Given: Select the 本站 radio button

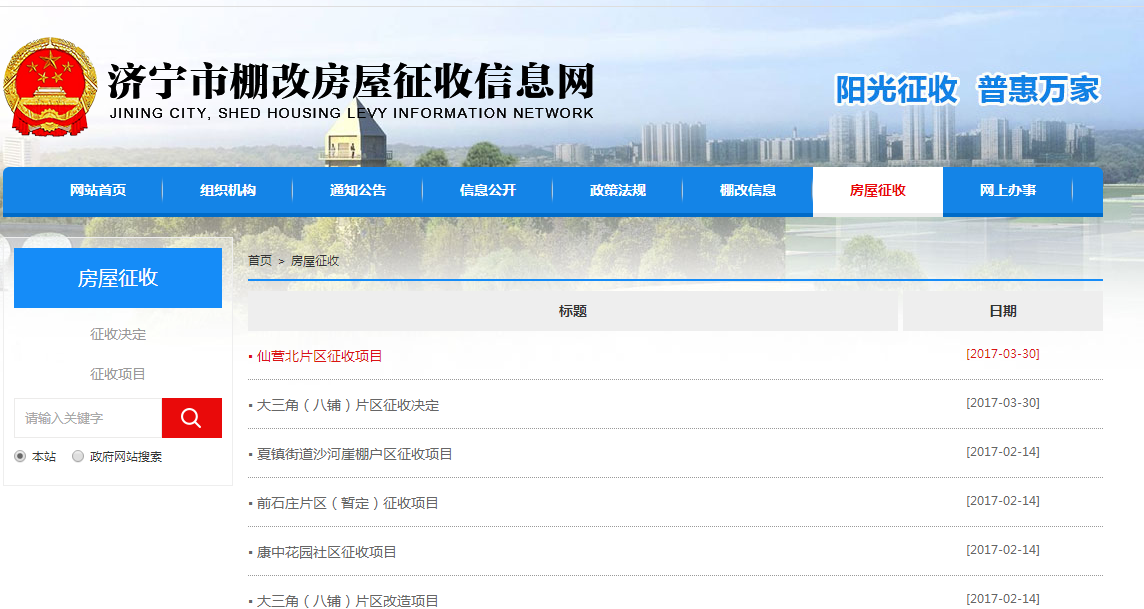Looking at the screenshot, I should click(20, 457).
